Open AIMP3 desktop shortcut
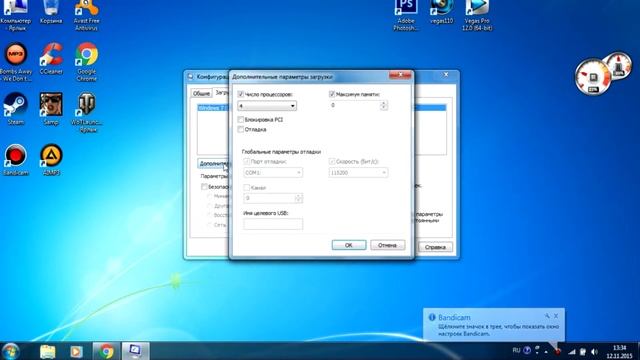This screenshot has width=640, height=360. pyautogui.click(x=51, y=160)
